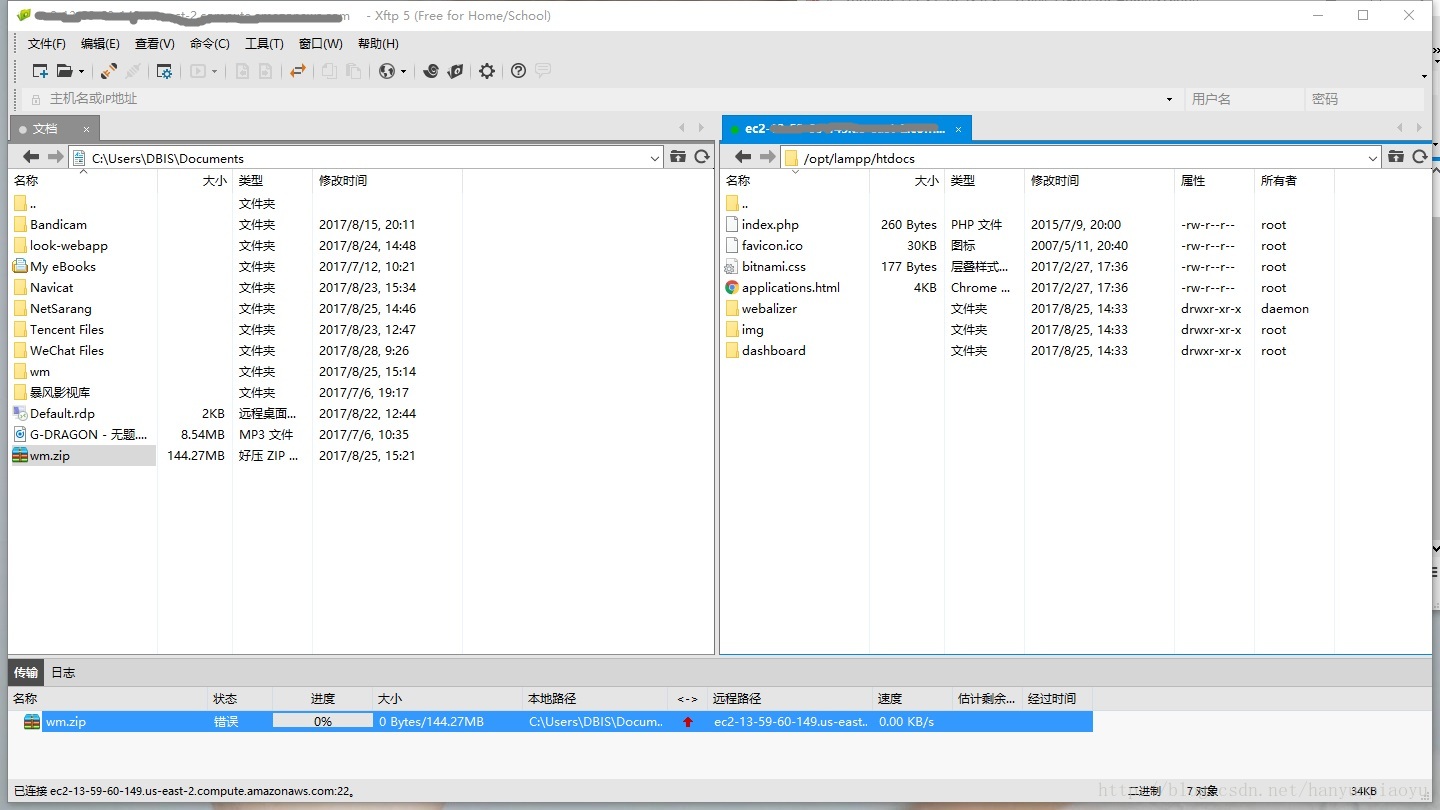Click the greyed feedback speech bubble icon
The image size is (1440, 810).
click(543, 71)
